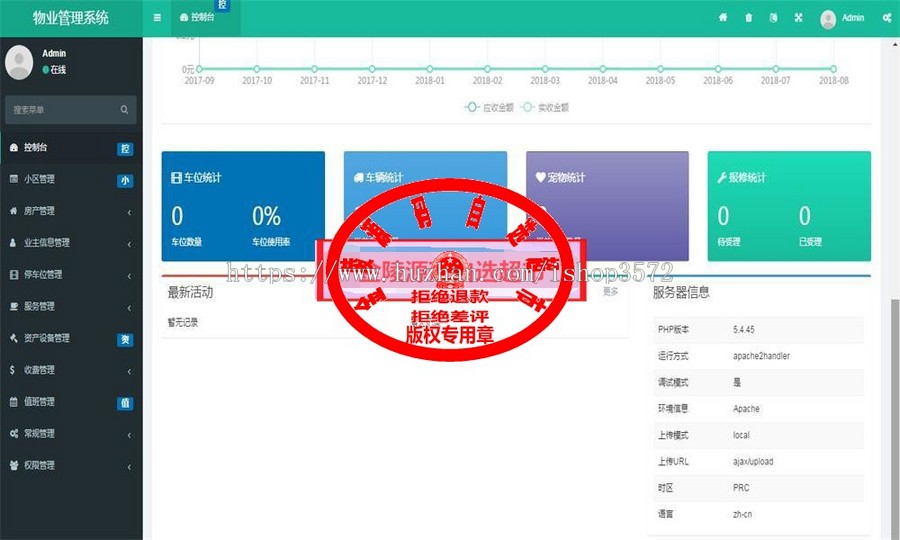Open the 宠物统计 card heading
This screenshot has height=540, width=900.
point(560,178)
